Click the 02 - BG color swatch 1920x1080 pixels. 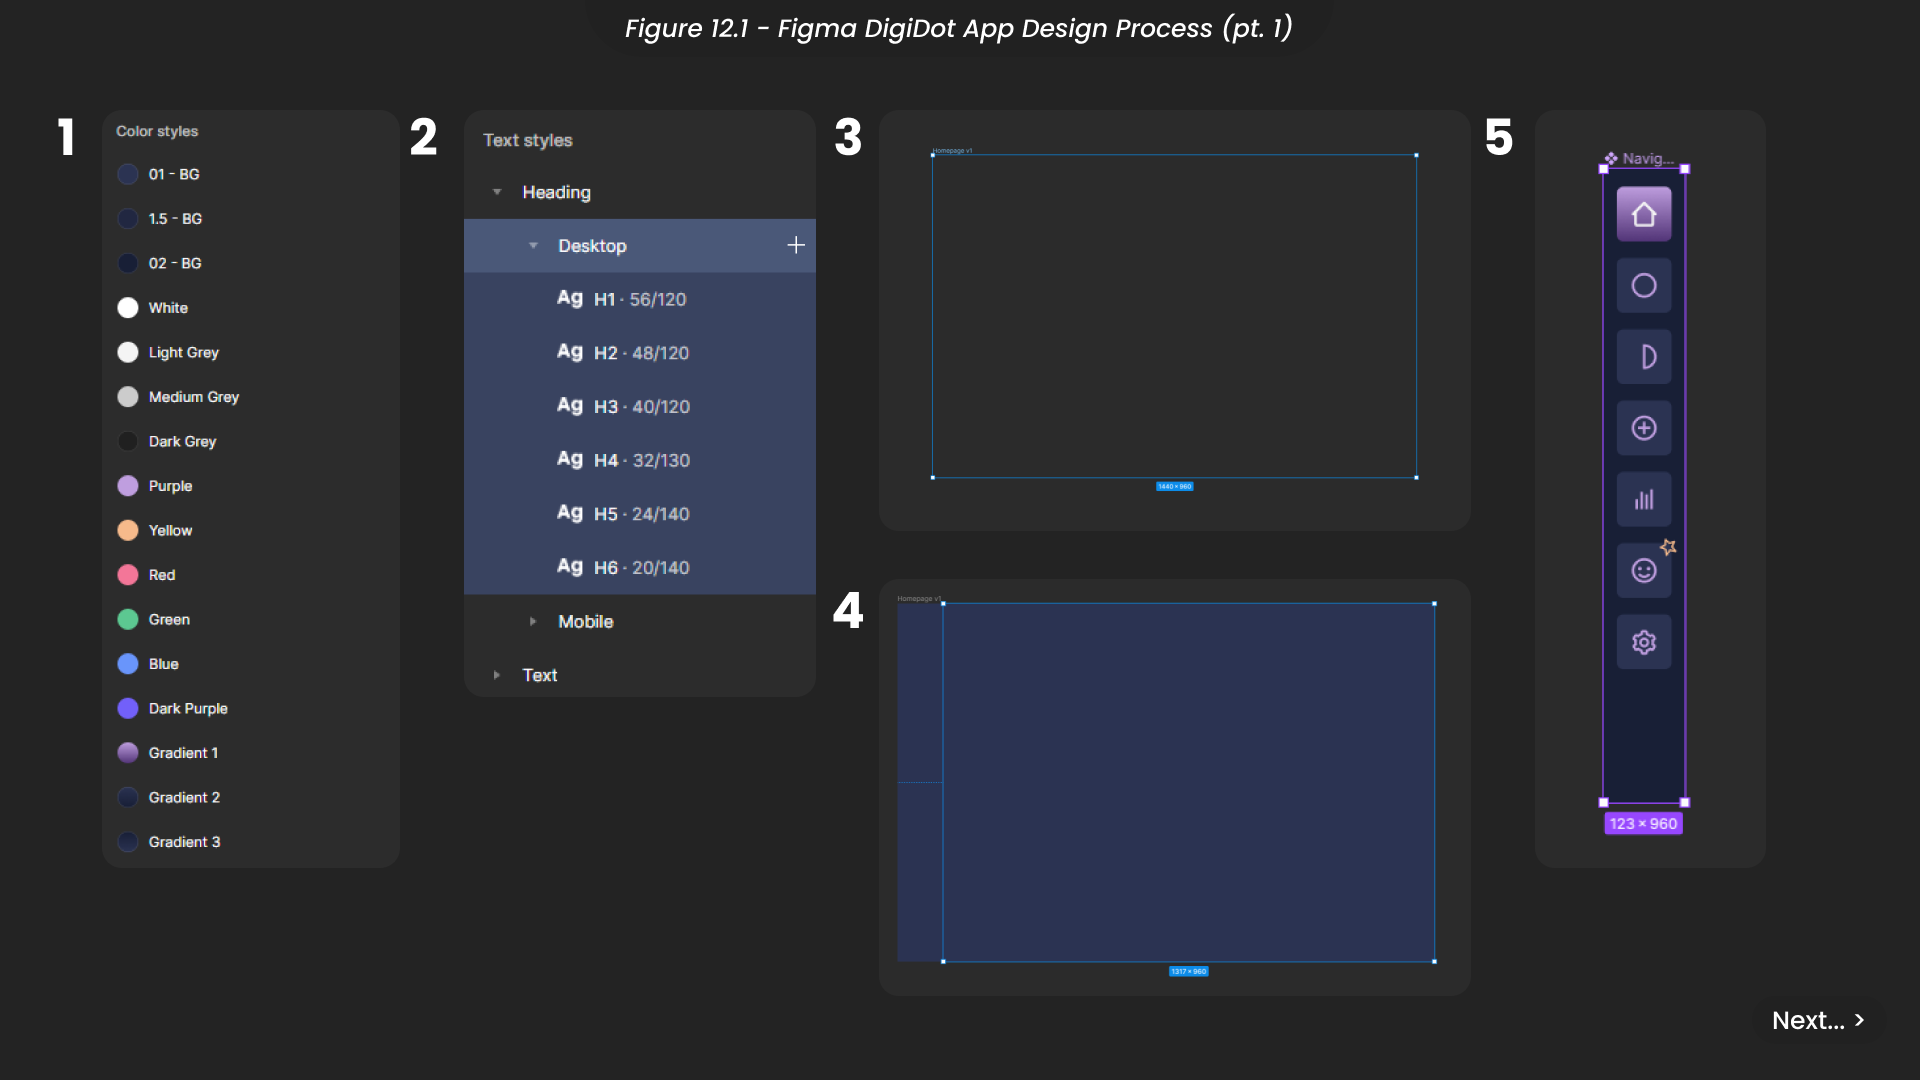pyautogui.click(x=128, y=263)
